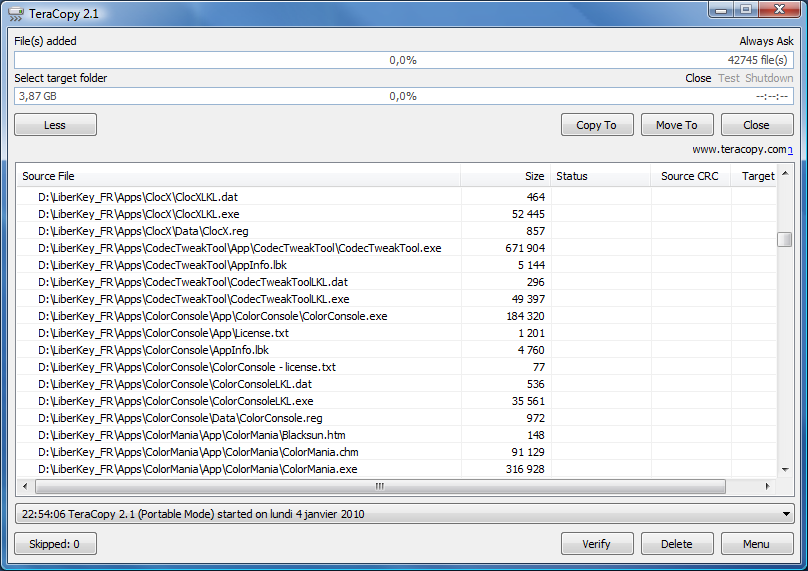The image size is (808, 571).
Task: Select the ColorConsole\App\License.txt row
Action: pos(396,333)
